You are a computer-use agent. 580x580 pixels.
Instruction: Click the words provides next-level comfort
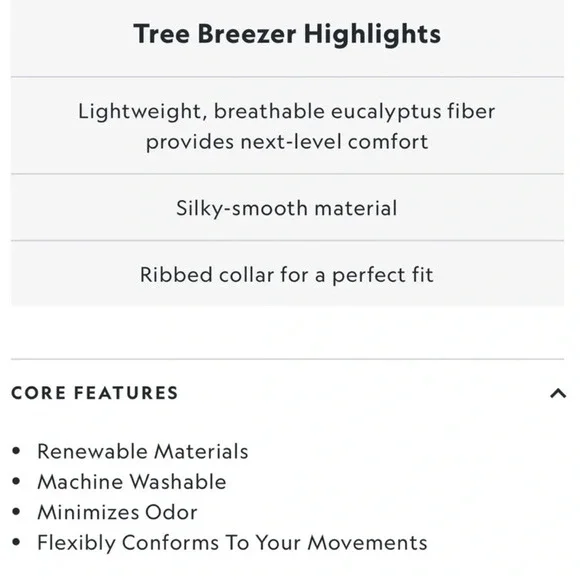(x=287, y=142)
